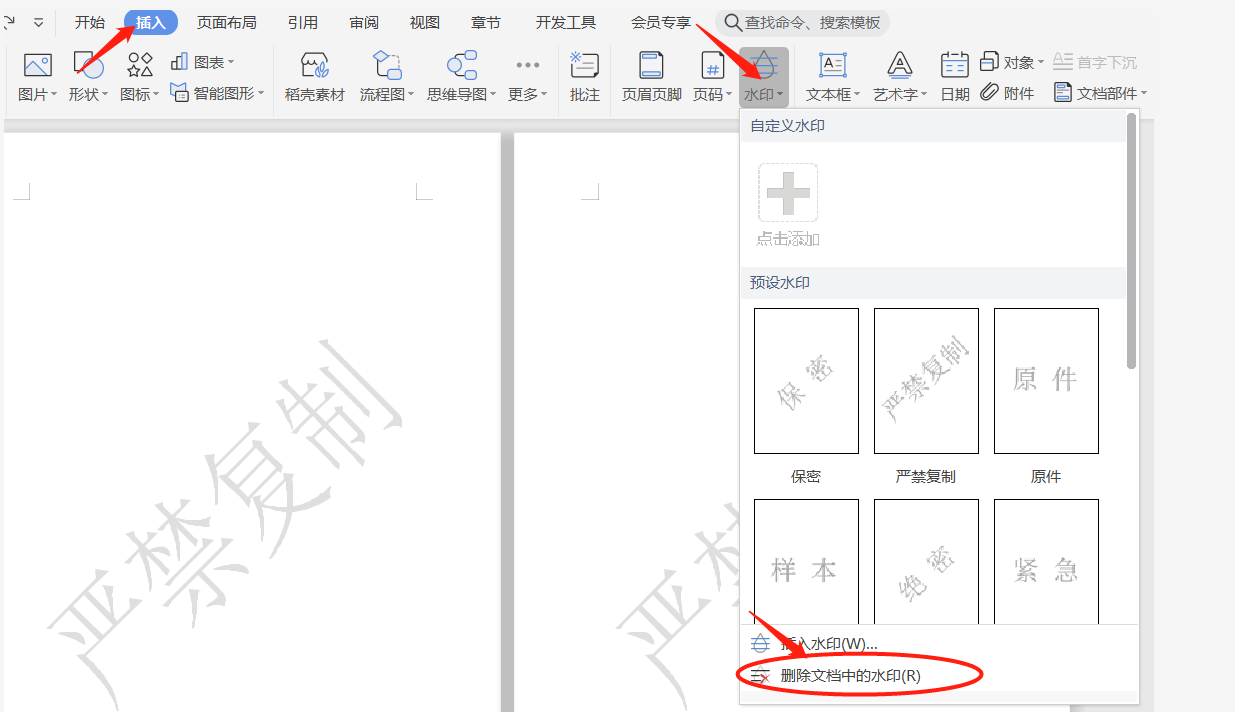The width and height of the screenshot is (1235, 712).
Task: Click 点击添加 custom watermark button
Action: [788, 205]
